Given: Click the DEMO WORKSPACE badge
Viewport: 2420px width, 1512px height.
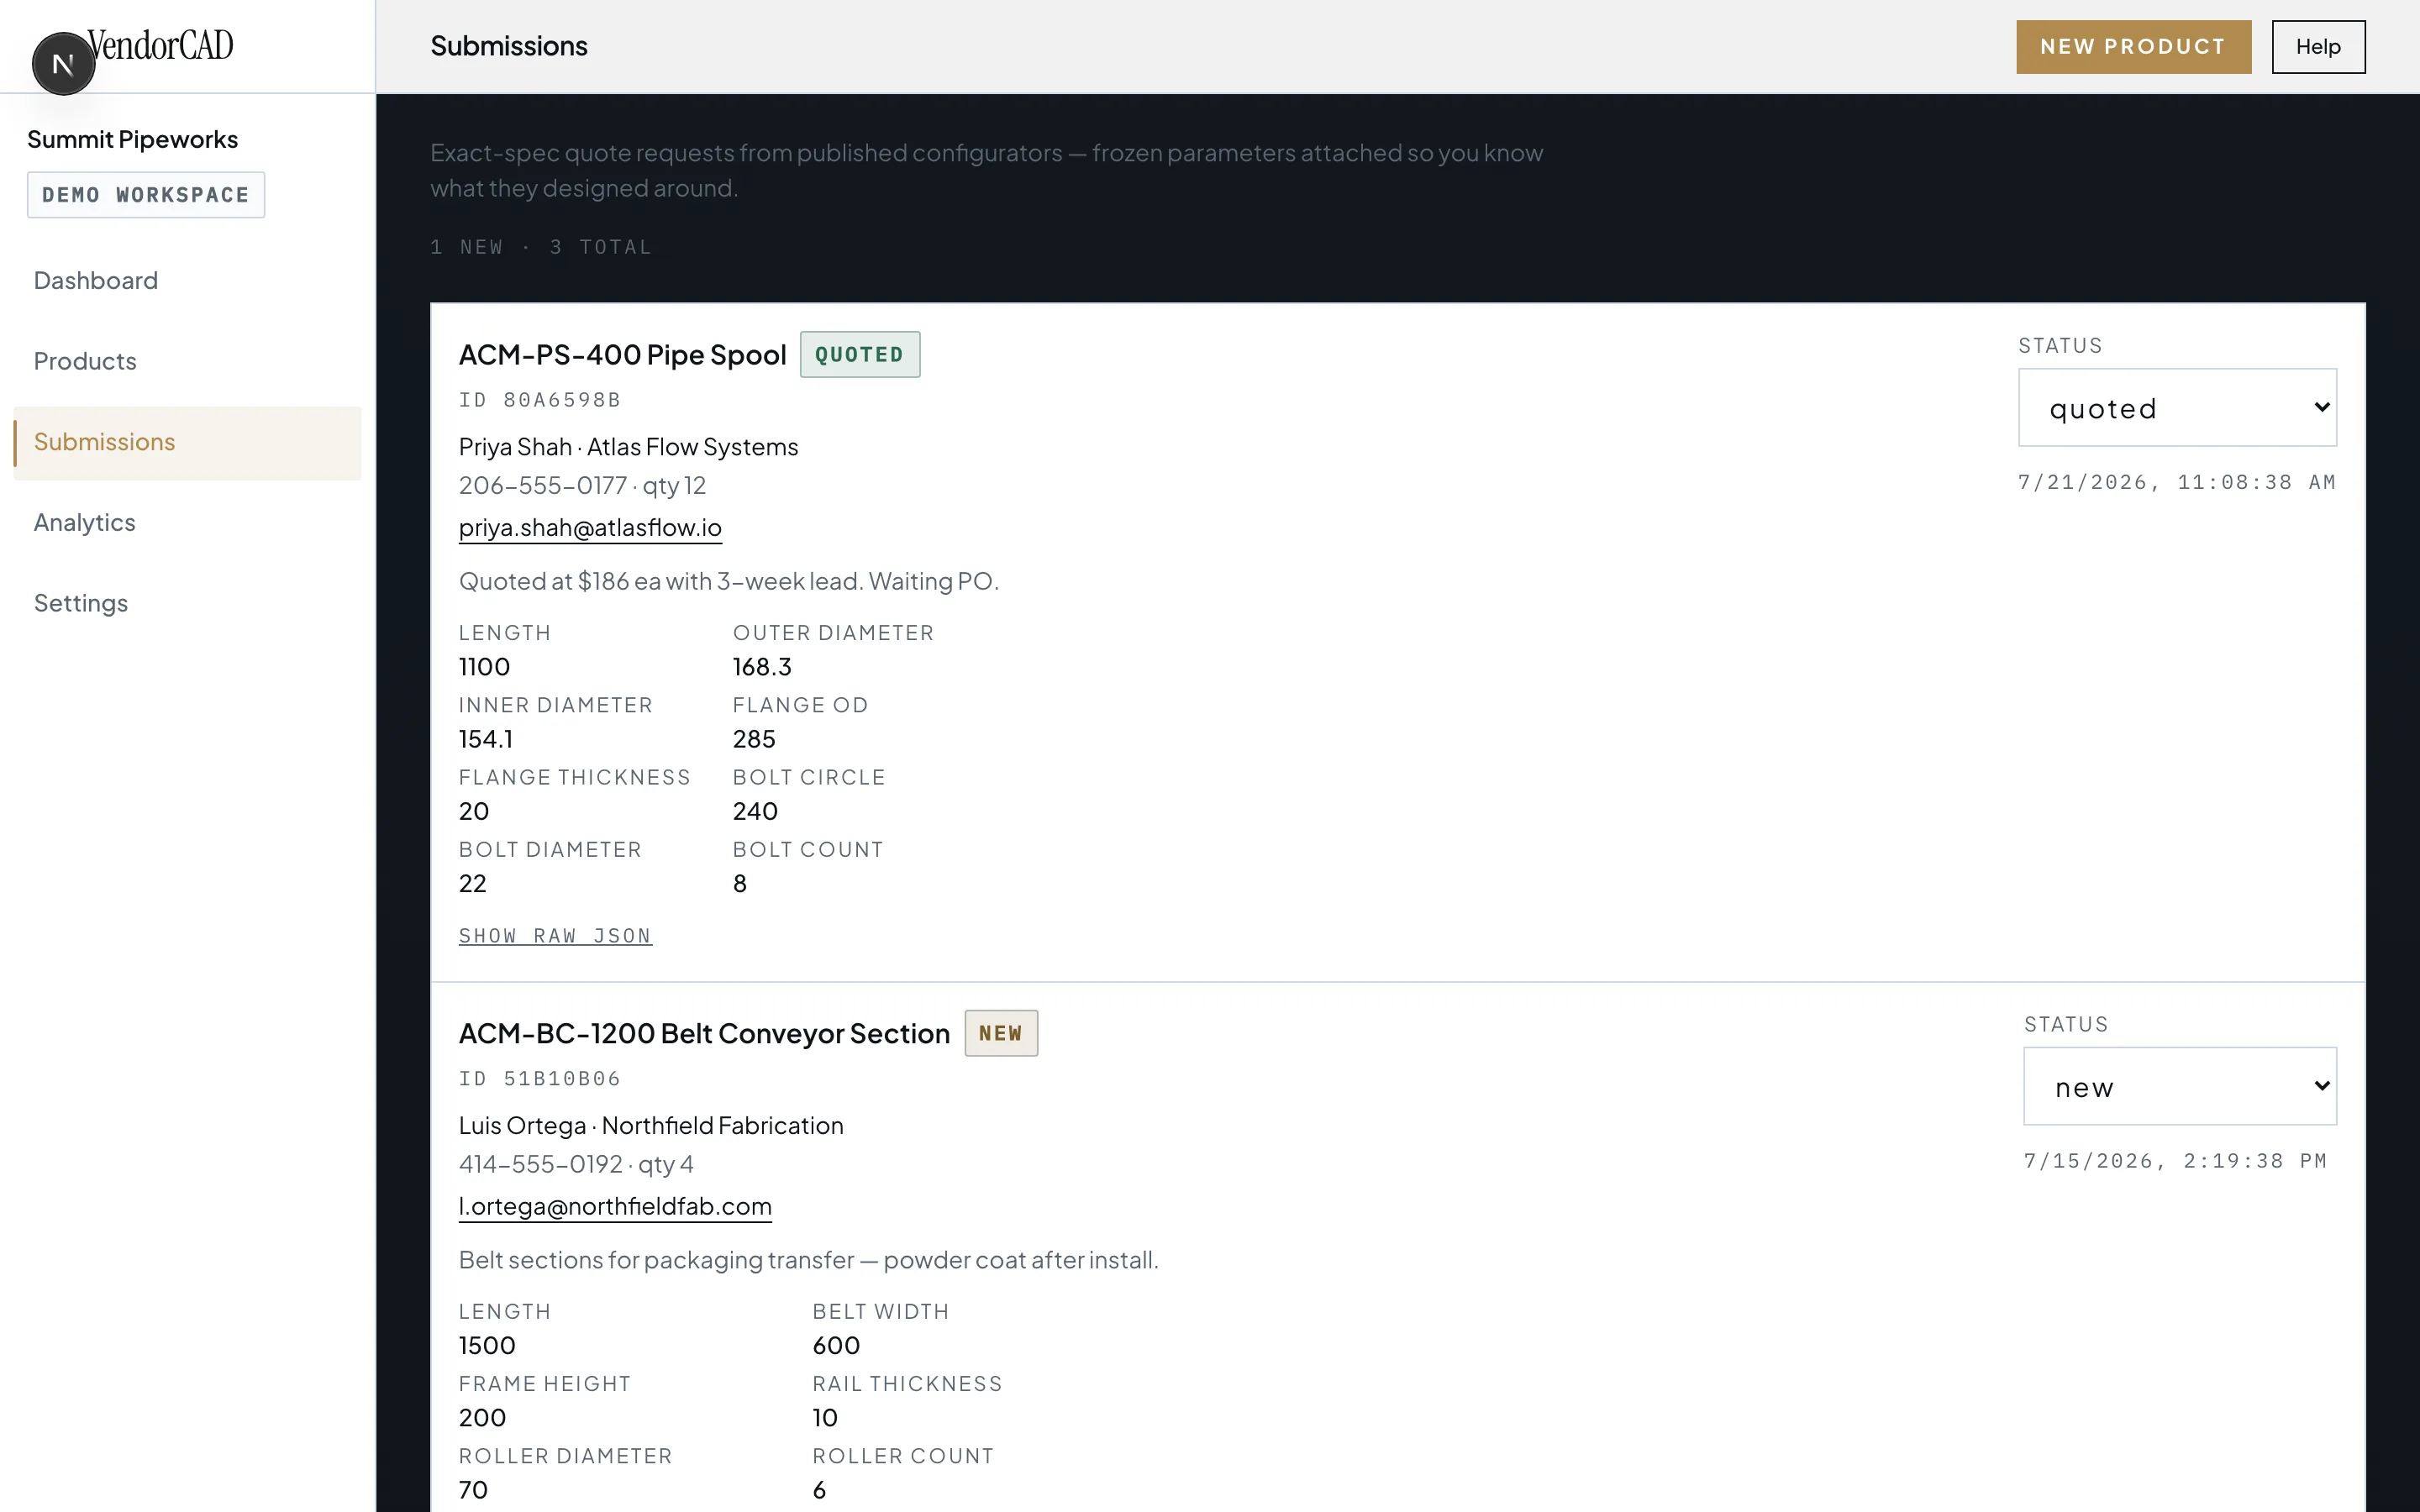Looking at the screenshot, I should 146,195.
